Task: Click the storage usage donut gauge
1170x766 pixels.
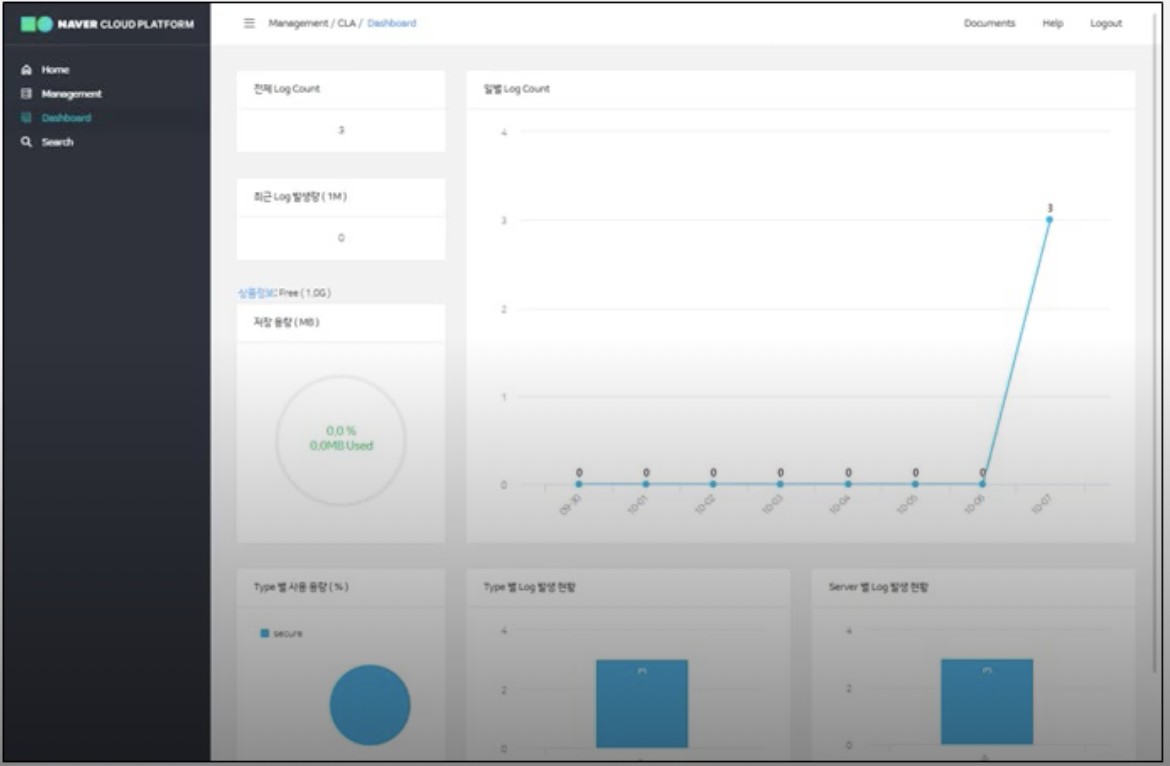Action: click(x=341, y=440)
